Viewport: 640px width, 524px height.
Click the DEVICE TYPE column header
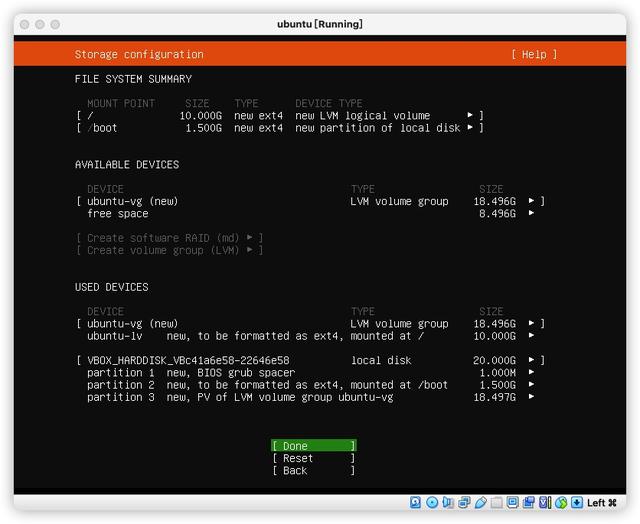329,103
